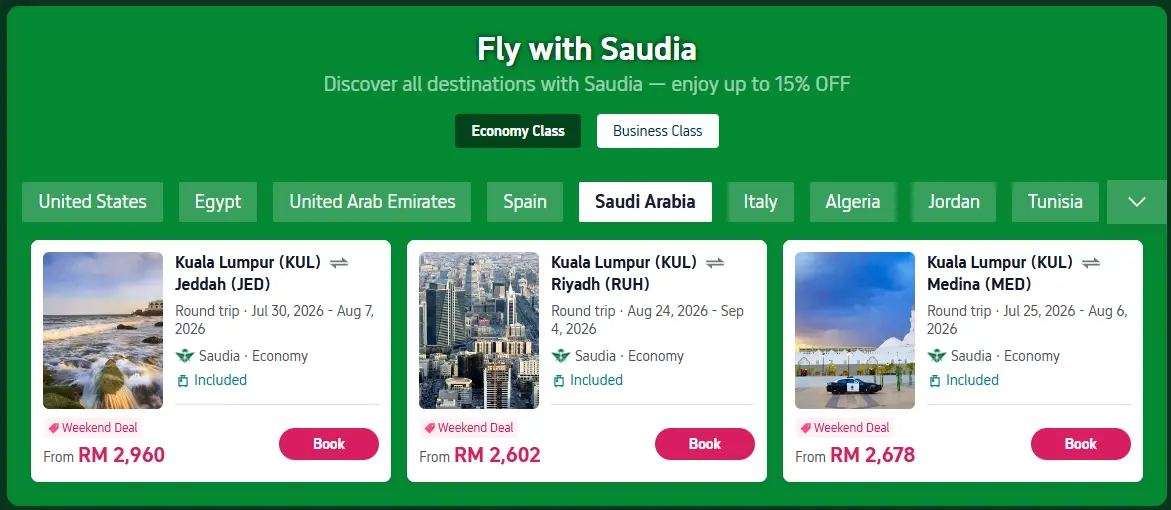Expand the country list chevron
Image resolution: width=1171 pixels, height=510 pixels.
point(1137,202)
